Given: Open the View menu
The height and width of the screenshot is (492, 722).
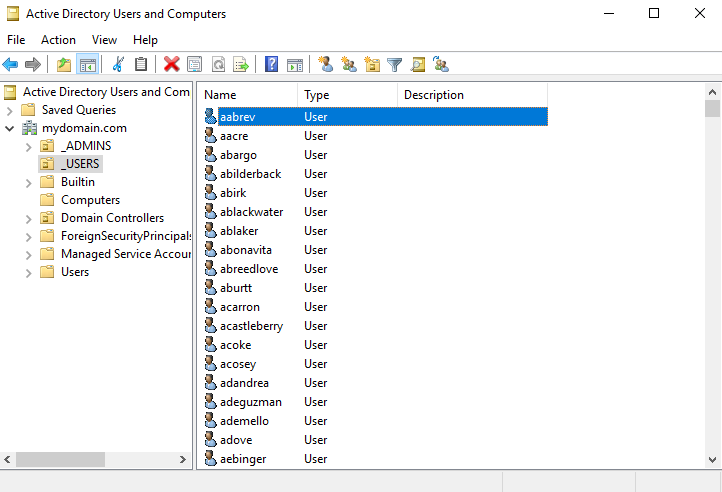Looking at the screenshot, I should [105, 40].
